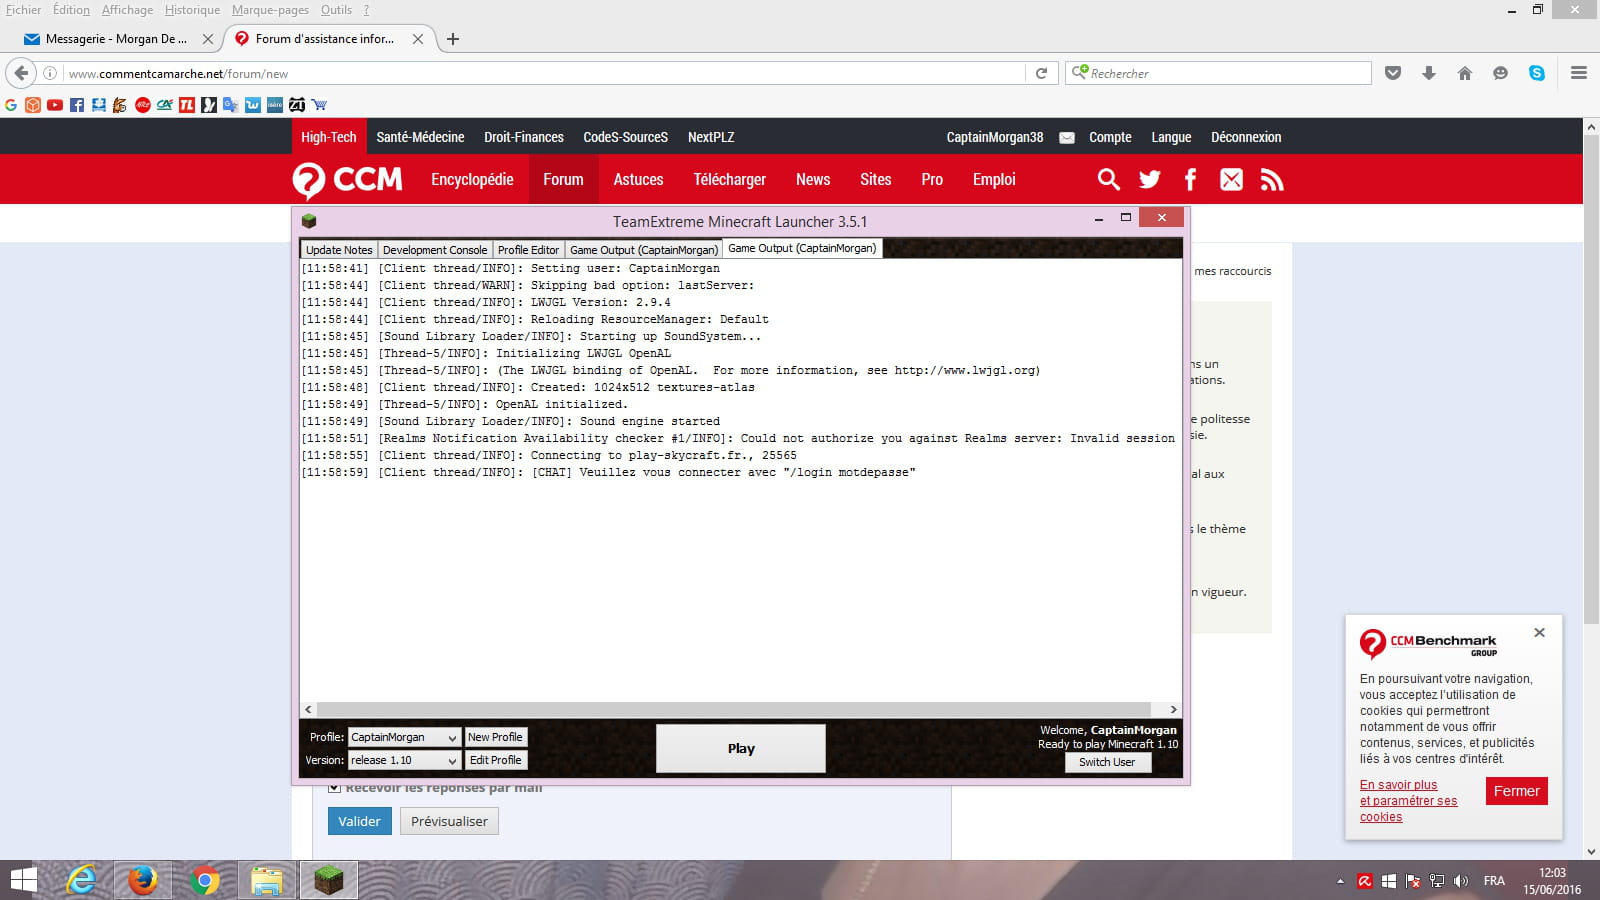Open the Profile dropdown showing CaptainMorgan
The image size is (1600, 900).
(x=404, y=737)
